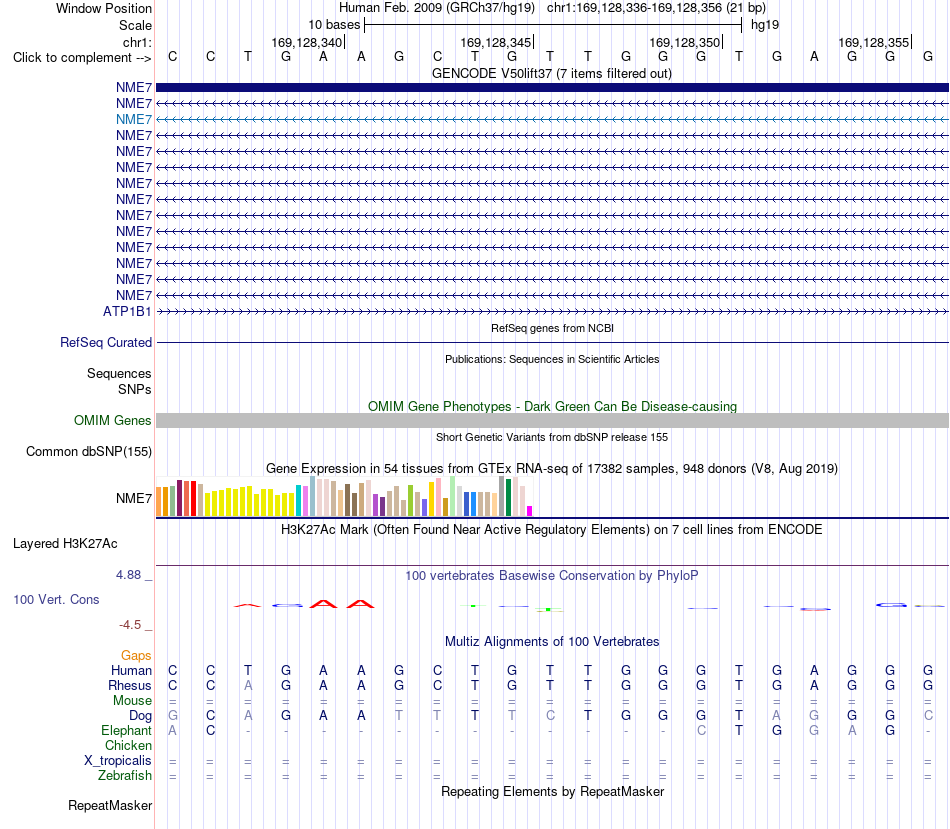The width and height of the screenshot is (950, 829).
Task: Select the Zebrafish alignment row label
Action: [125, 776]
